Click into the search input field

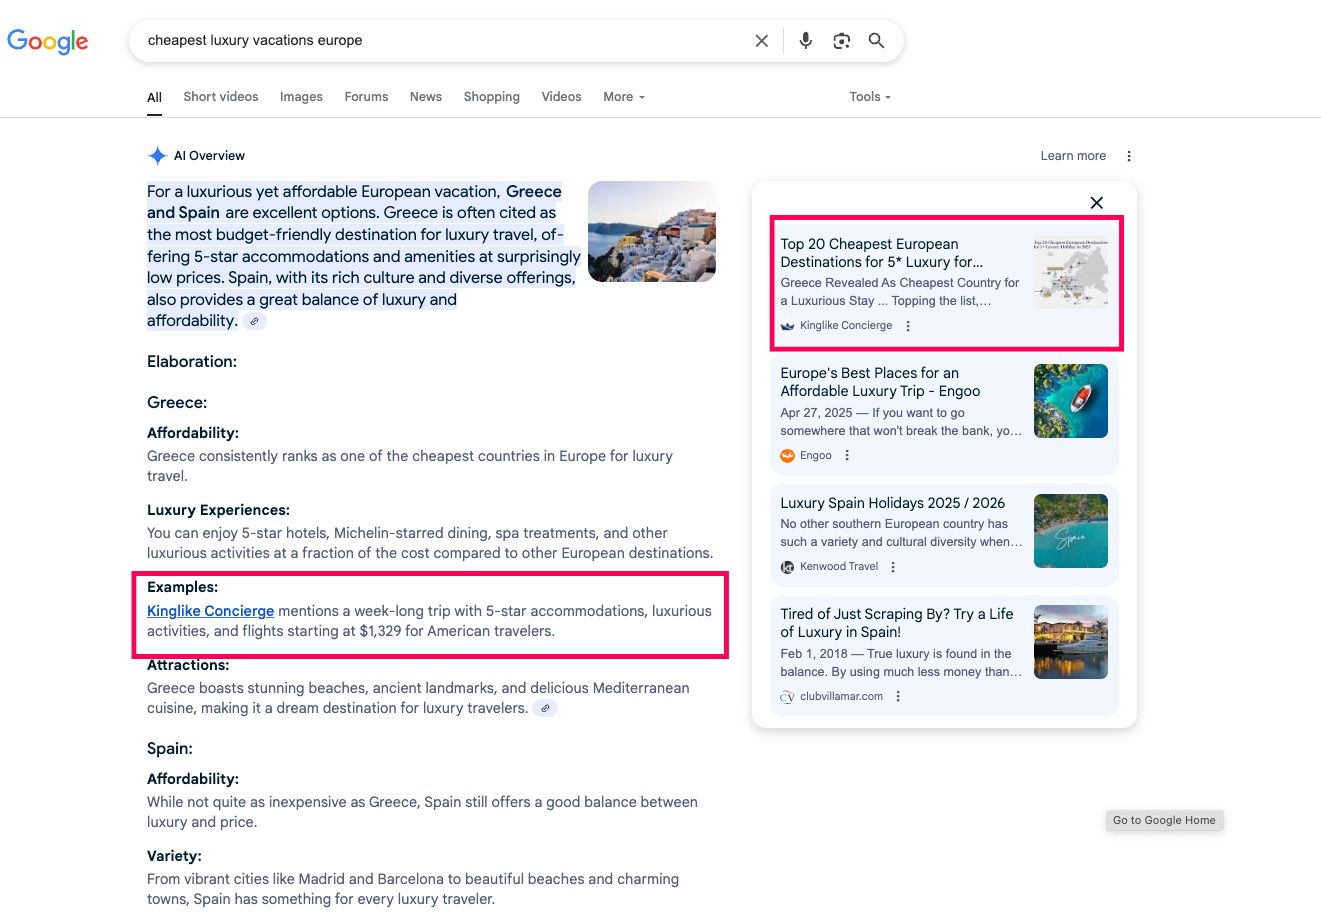pos(440,41)
